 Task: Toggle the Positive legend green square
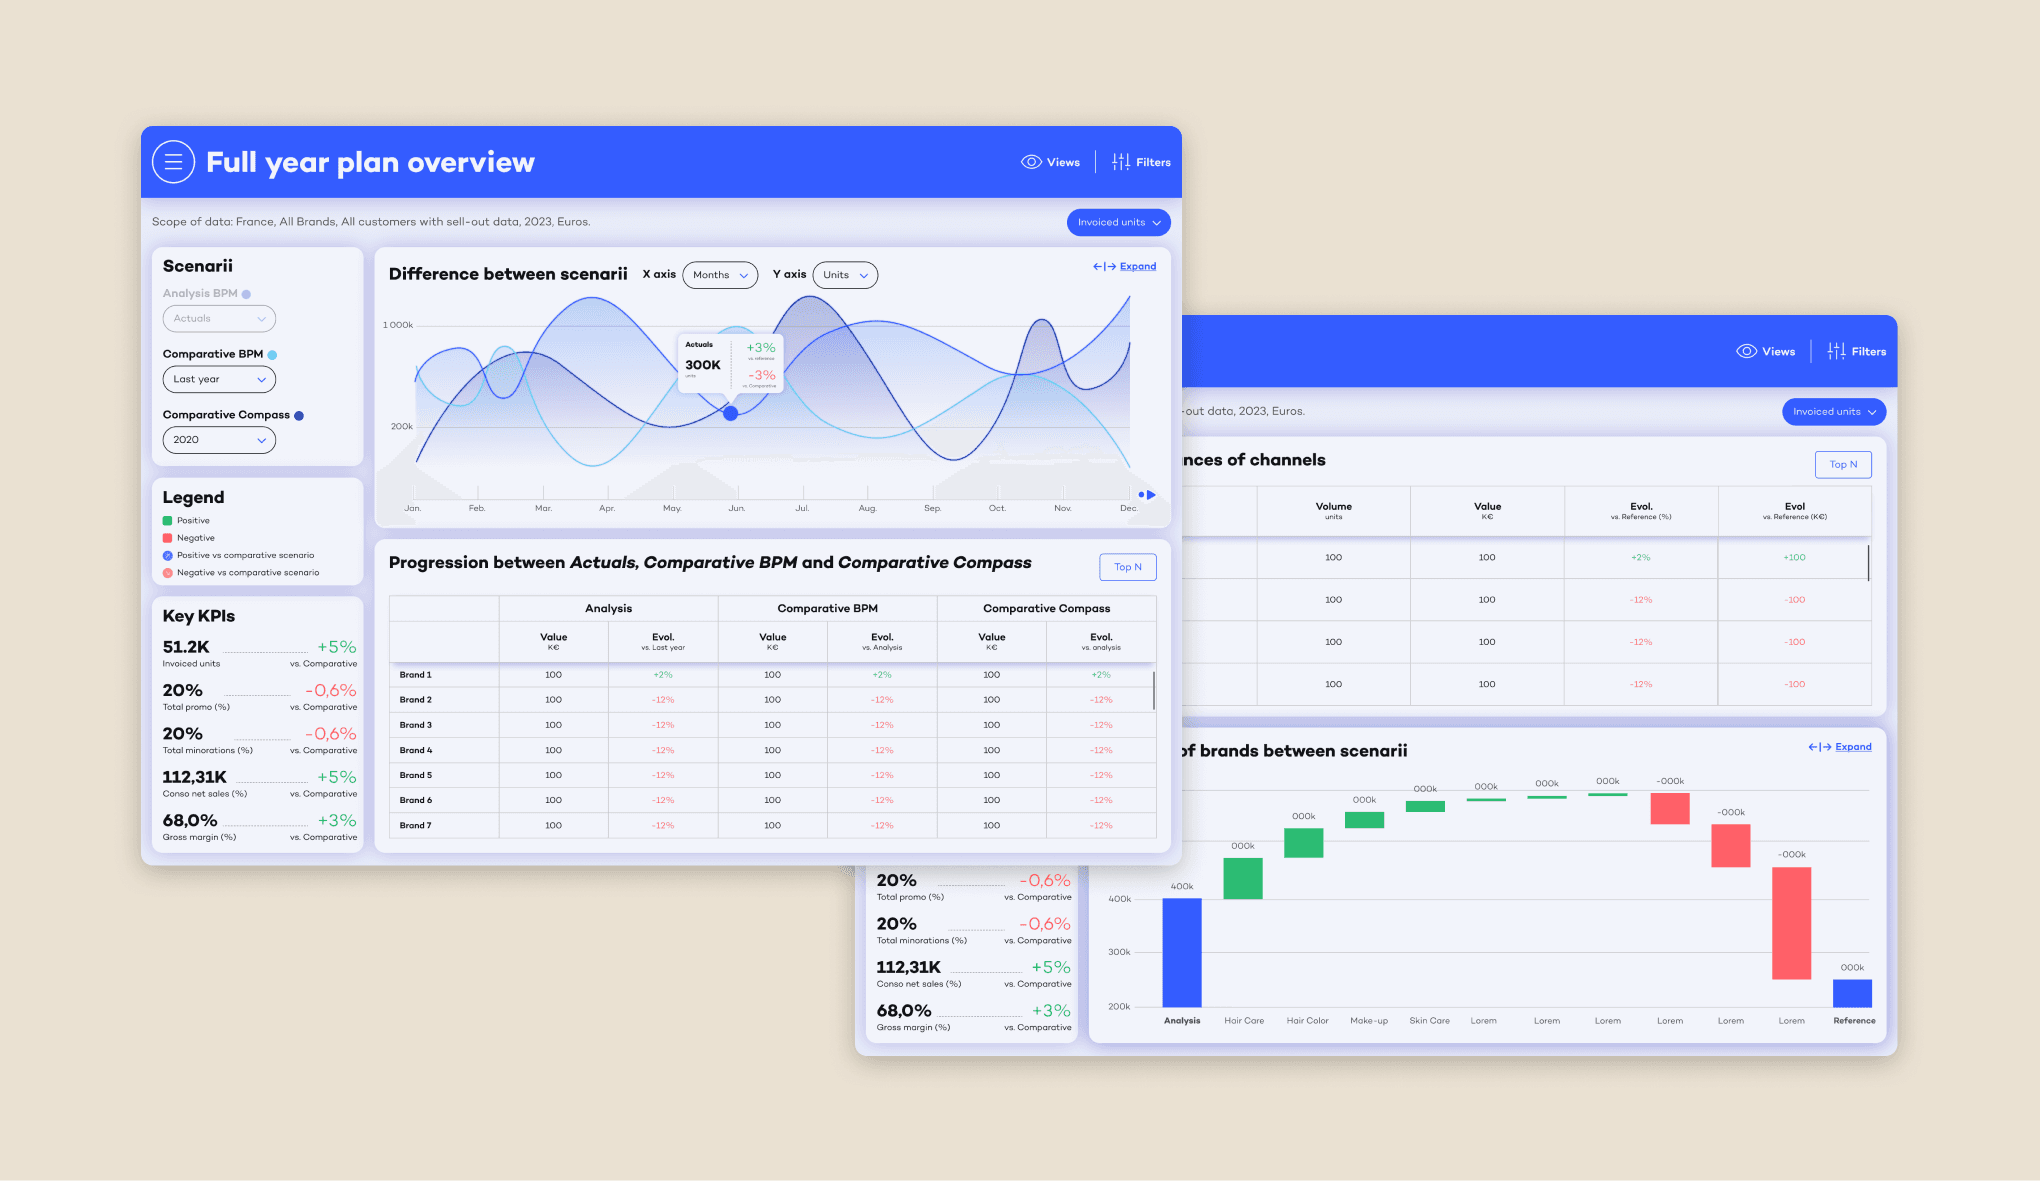click(x=168, y=521)
